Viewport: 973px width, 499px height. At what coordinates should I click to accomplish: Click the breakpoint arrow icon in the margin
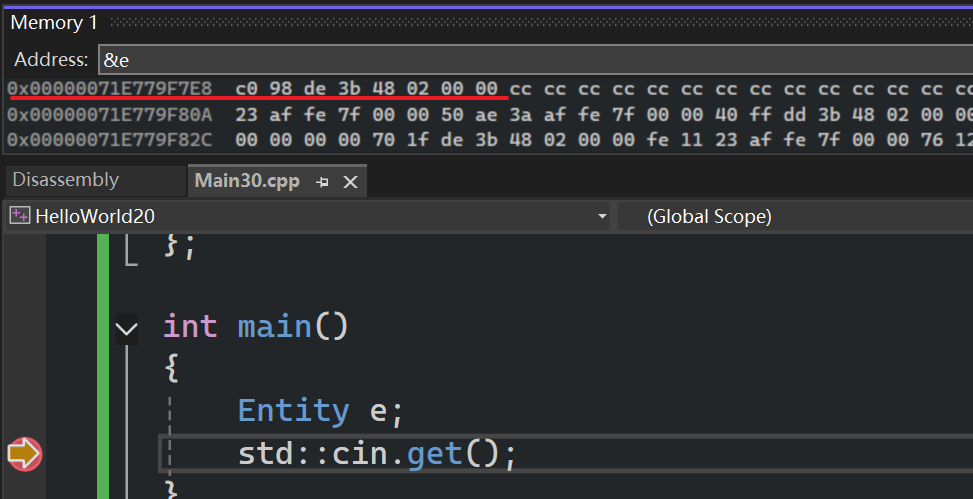point(24,454)
